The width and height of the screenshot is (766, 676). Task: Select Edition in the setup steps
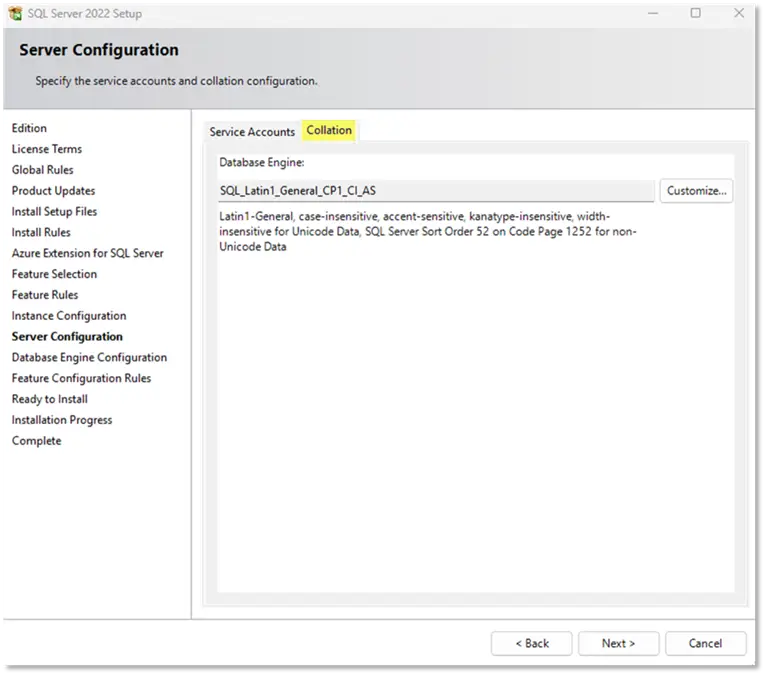[29, 128]
